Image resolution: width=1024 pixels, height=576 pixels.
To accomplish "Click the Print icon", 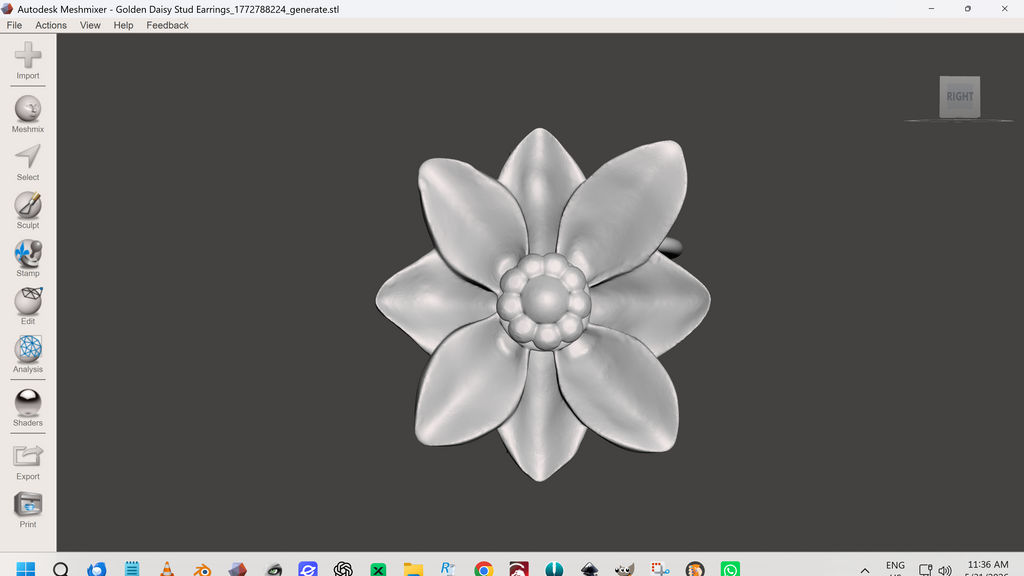I will click(x=27, y=504).
